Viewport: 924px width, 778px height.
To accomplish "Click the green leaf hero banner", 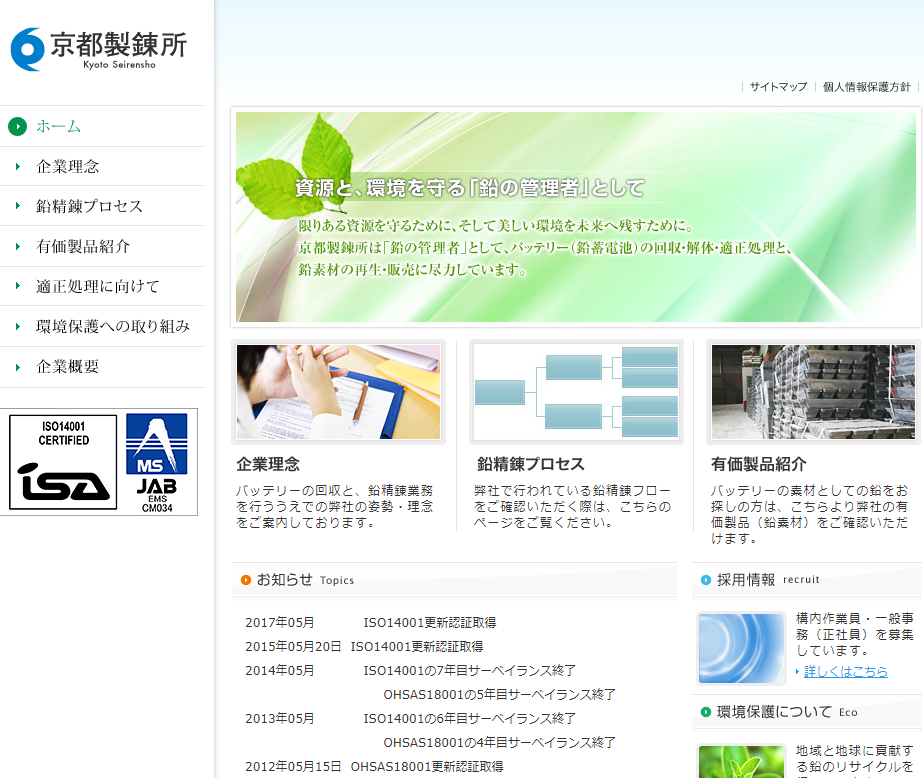I will point(576,217).
